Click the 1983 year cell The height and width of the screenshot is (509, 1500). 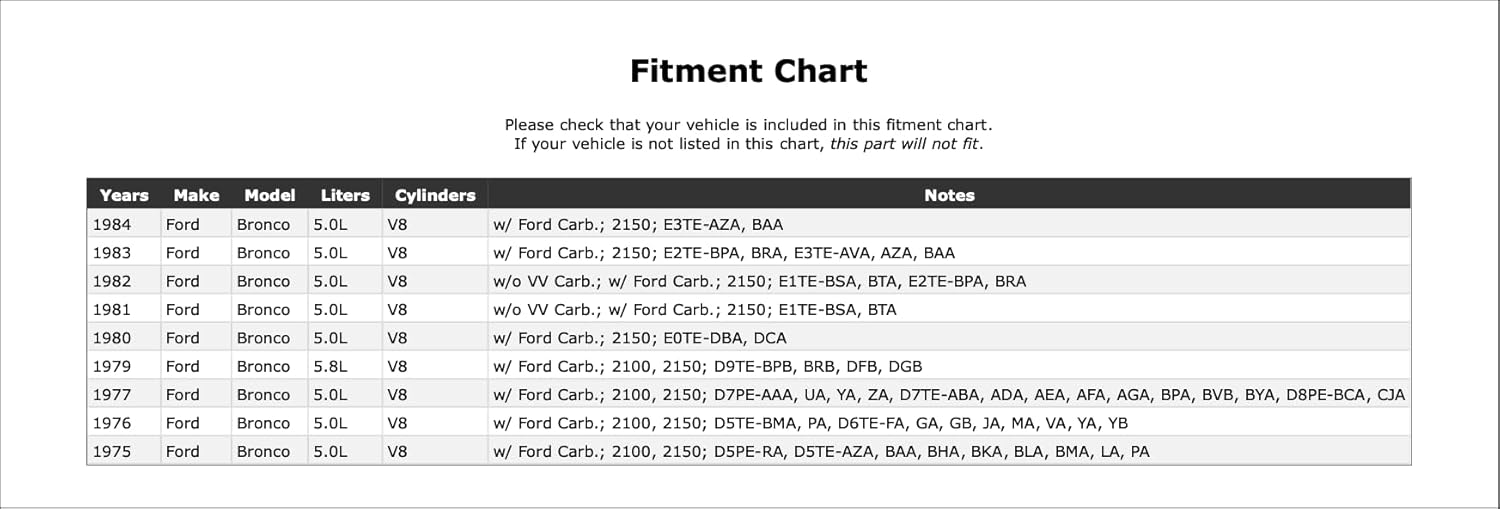coord(112,253)
